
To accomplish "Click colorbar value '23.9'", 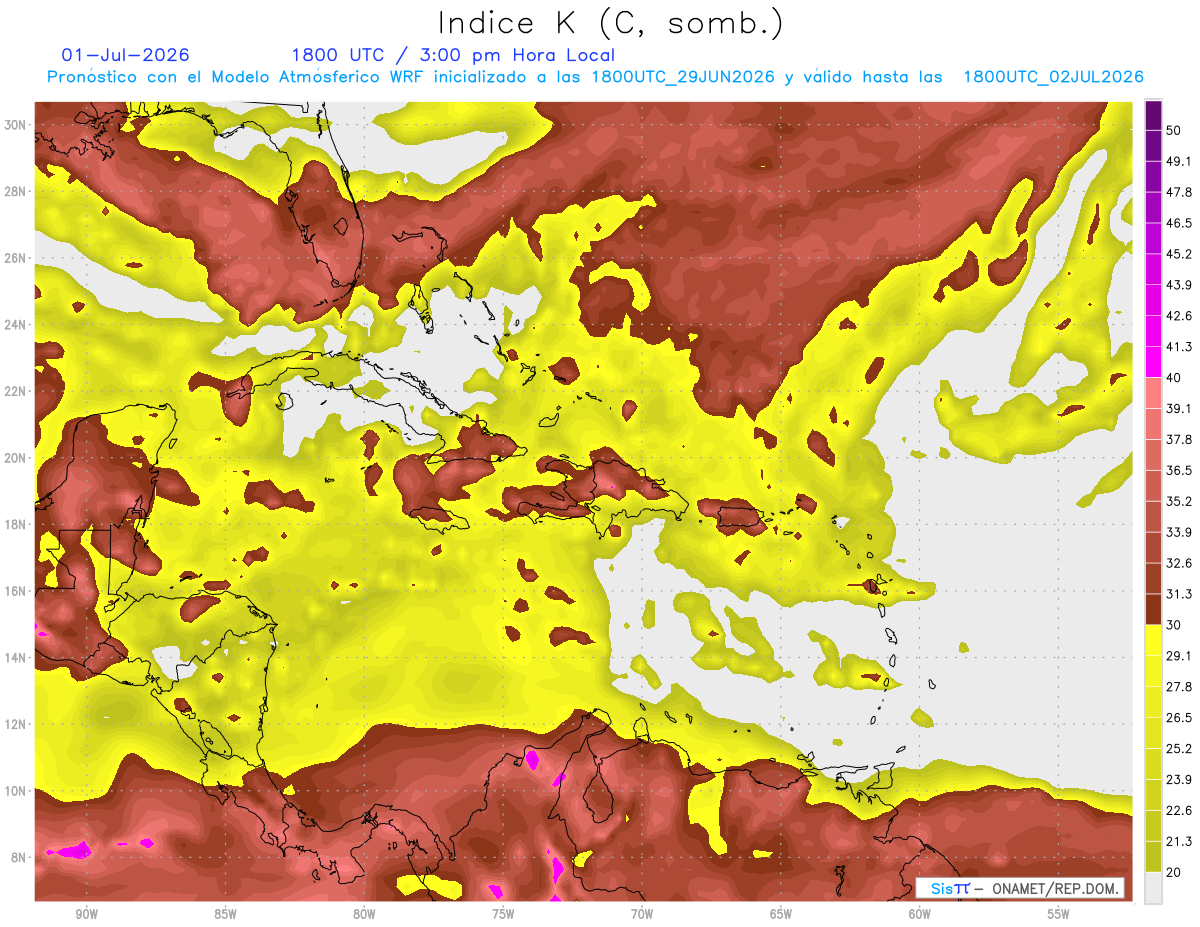I will pyautogui.click(x=1181, y=780).
